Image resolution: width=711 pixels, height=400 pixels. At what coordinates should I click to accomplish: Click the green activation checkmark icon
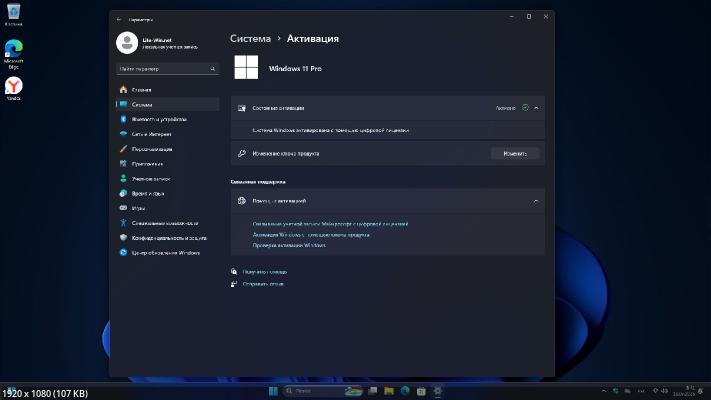pyautogui.click(x=525, y=108)
